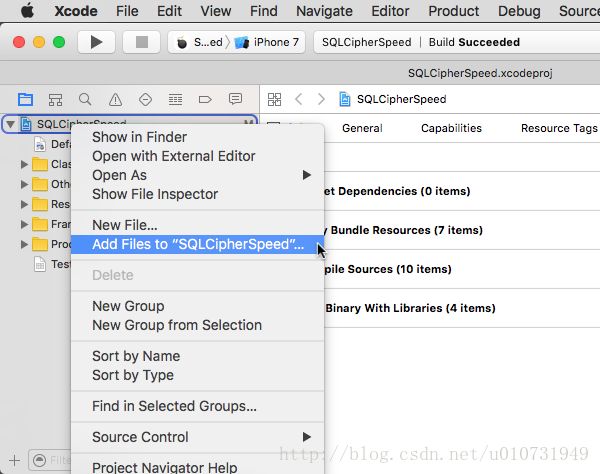Screen dimensions: 600x474
Task: Expand the Oth... folder group
Action: click(24, 184)
